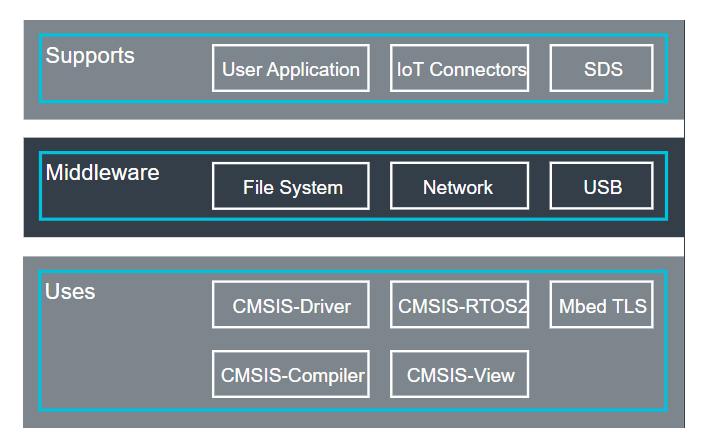Select the CMSIS-Compiler box
The width and height of the screenshot is (712, 447).
290,375
